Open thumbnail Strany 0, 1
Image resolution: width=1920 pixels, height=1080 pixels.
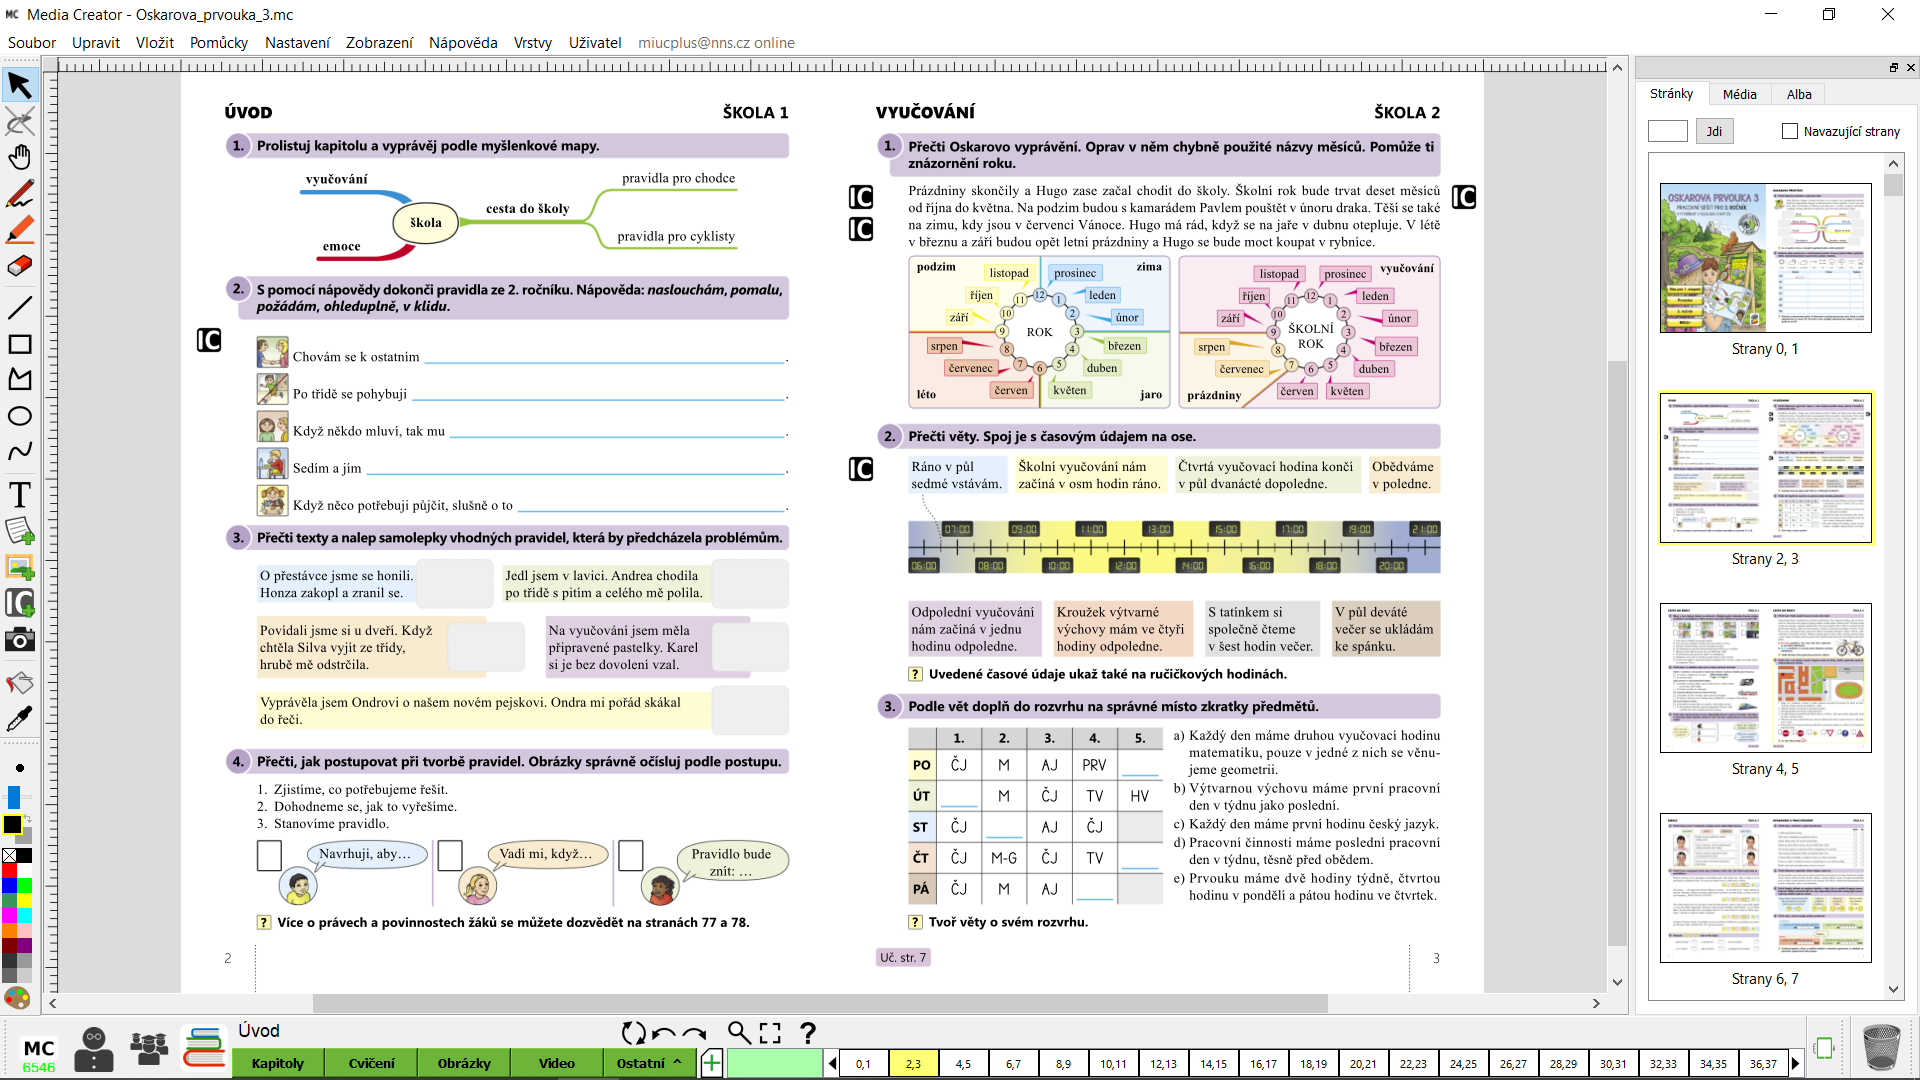[x=1765, y=258]
